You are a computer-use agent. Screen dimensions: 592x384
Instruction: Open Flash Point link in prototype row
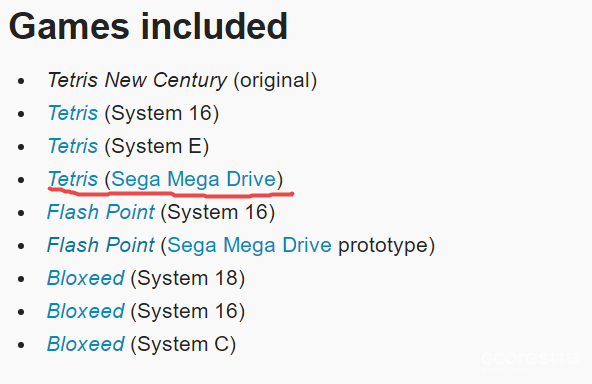[100, 245]
